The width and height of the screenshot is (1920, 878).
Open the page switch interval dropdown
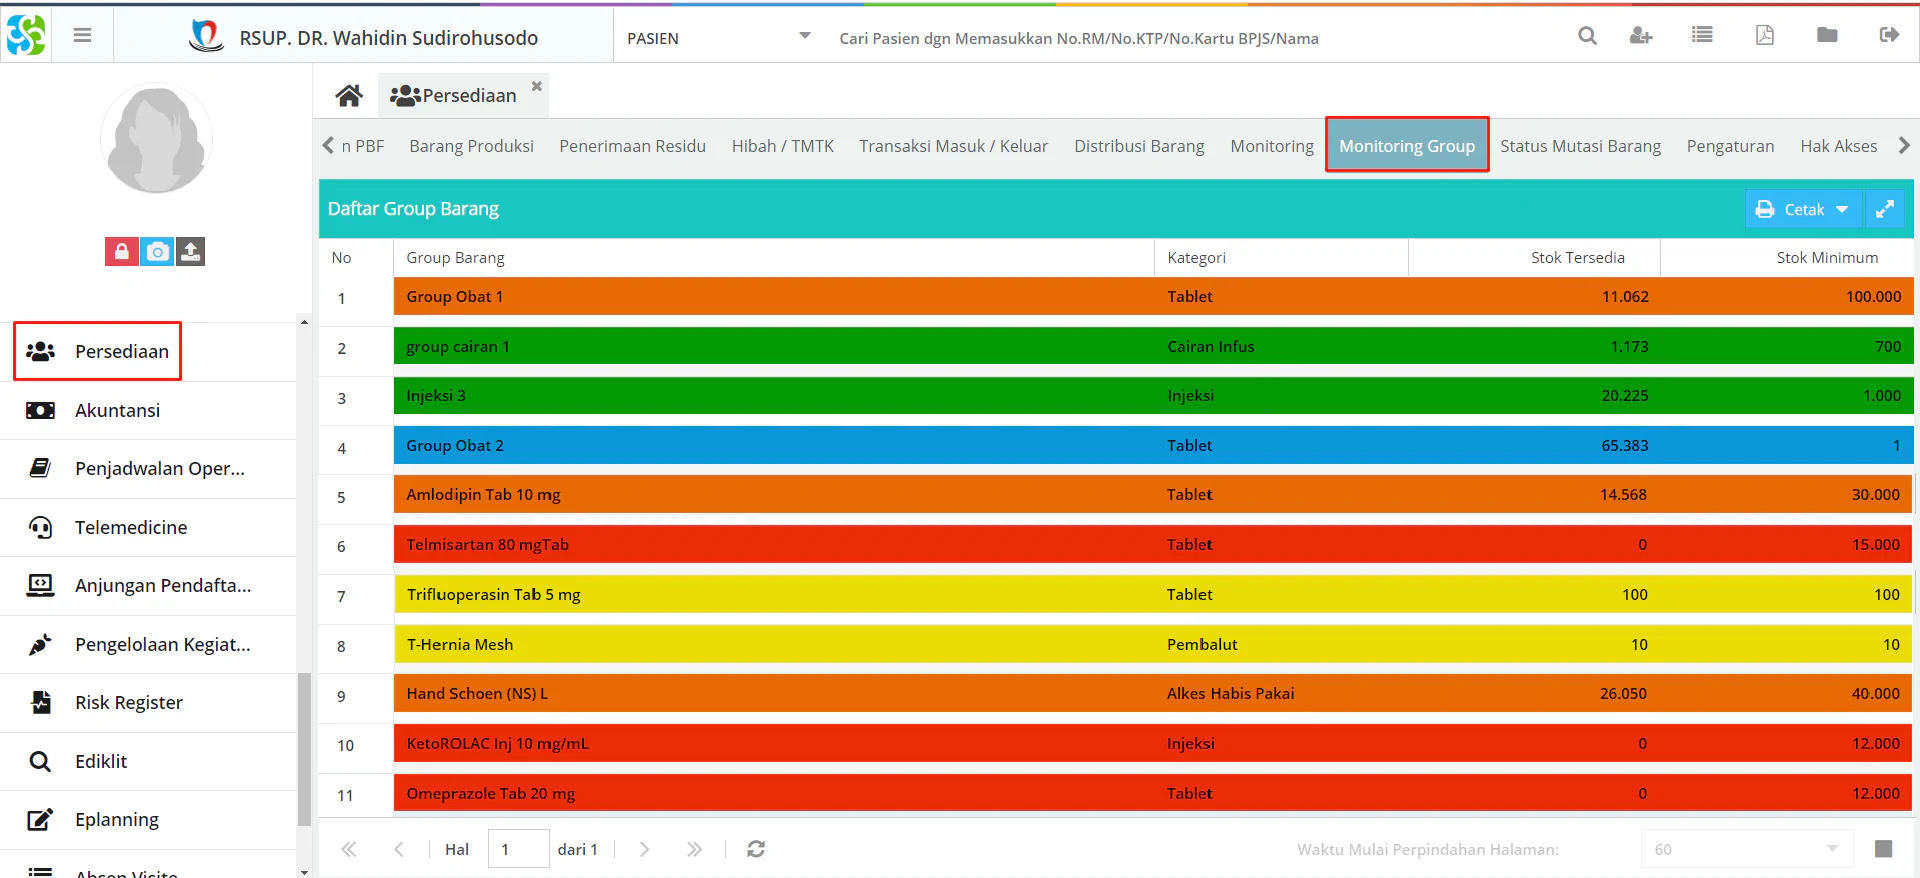coord(1746,849)
